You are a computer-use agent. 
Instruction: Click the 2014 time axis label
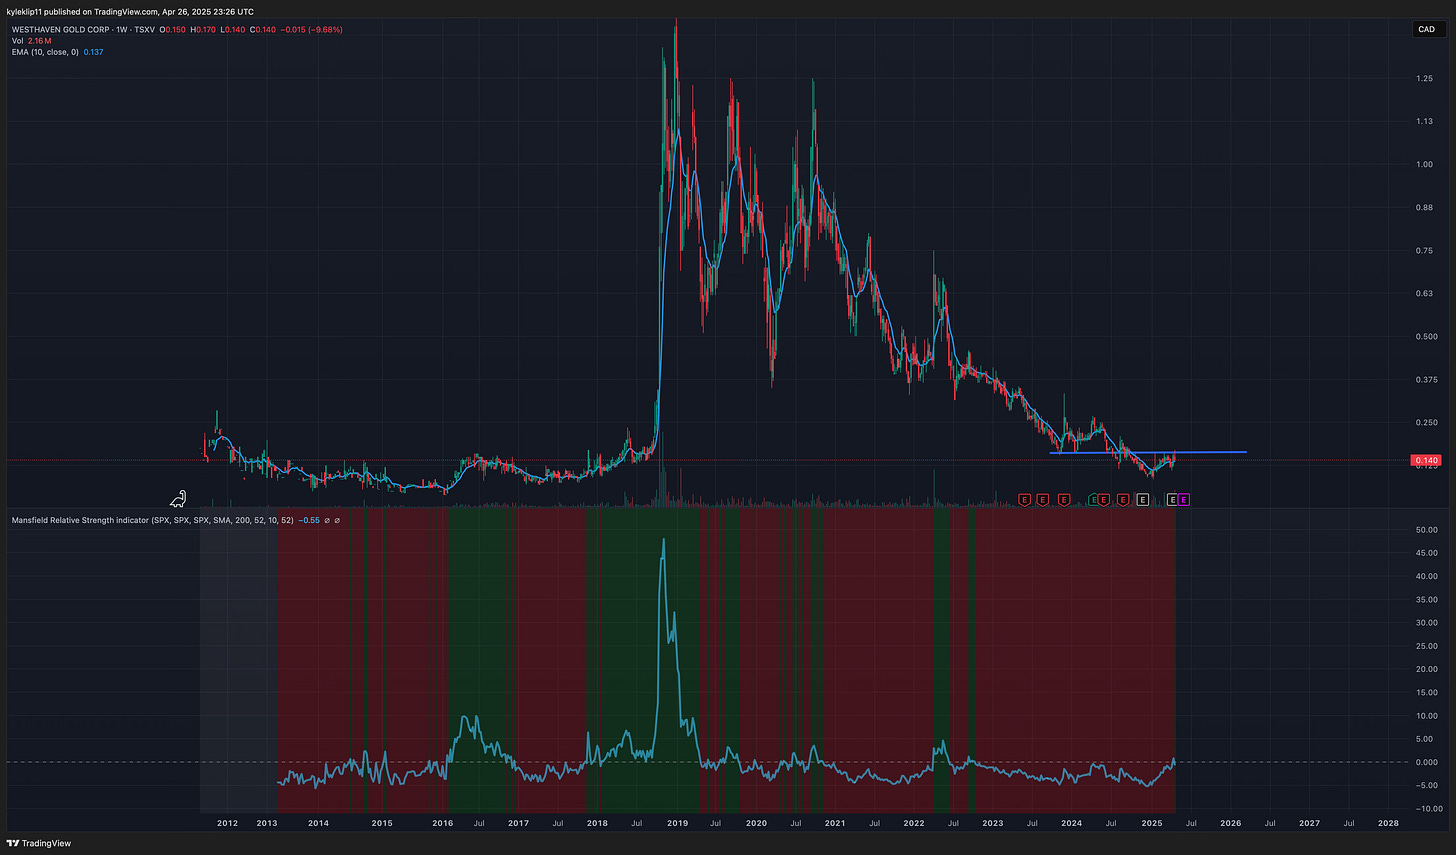tap(318, 823)
